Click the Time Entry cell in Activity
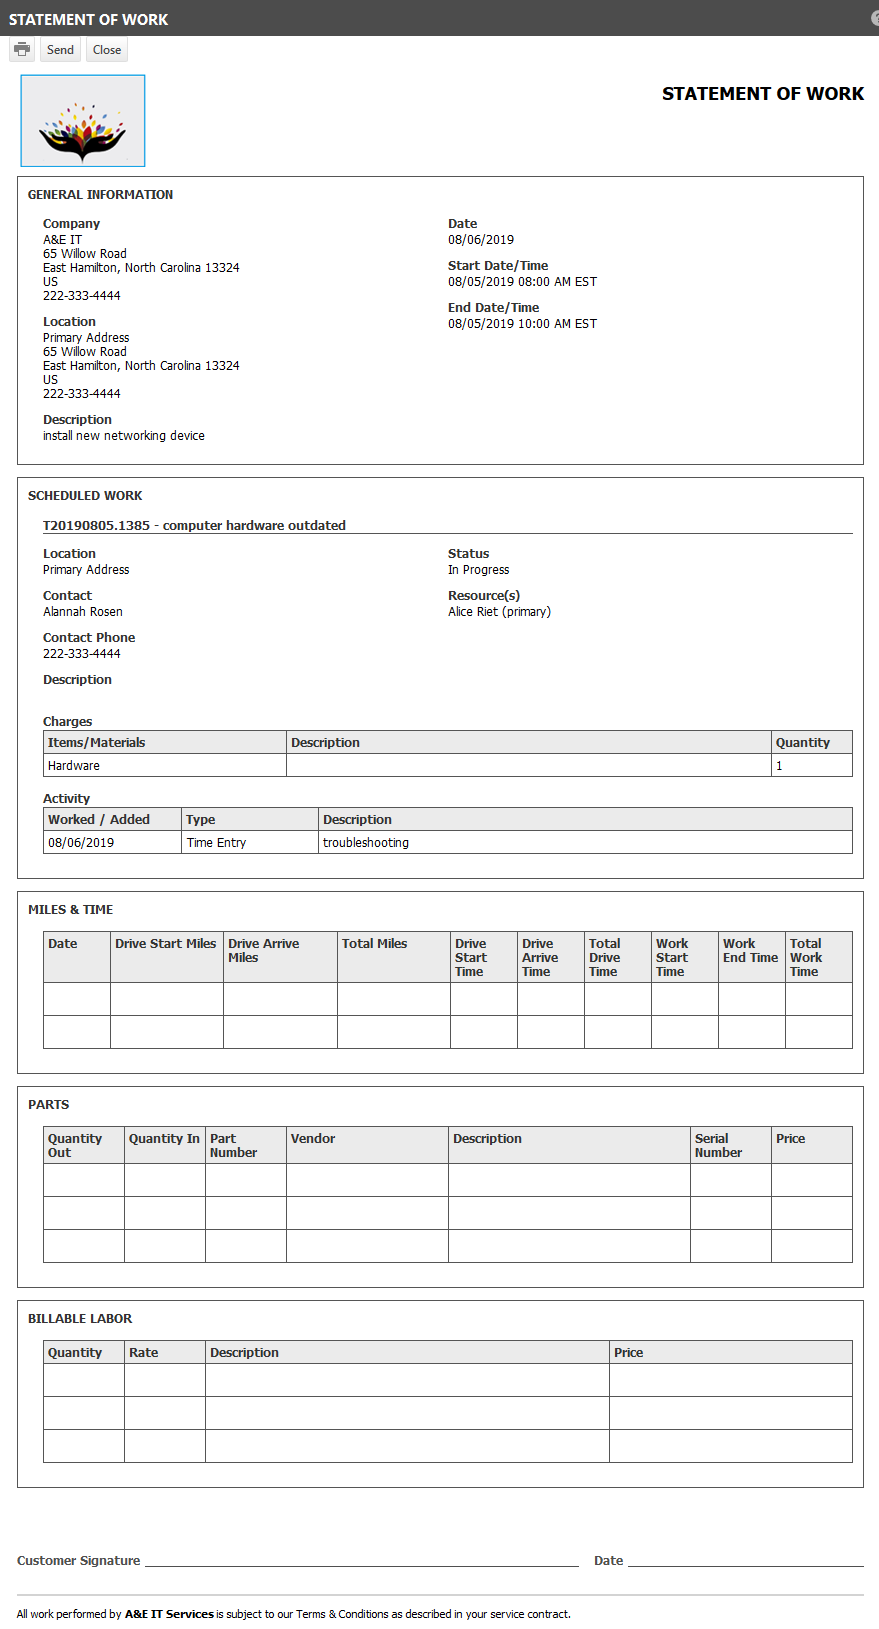 coord(250,843)
